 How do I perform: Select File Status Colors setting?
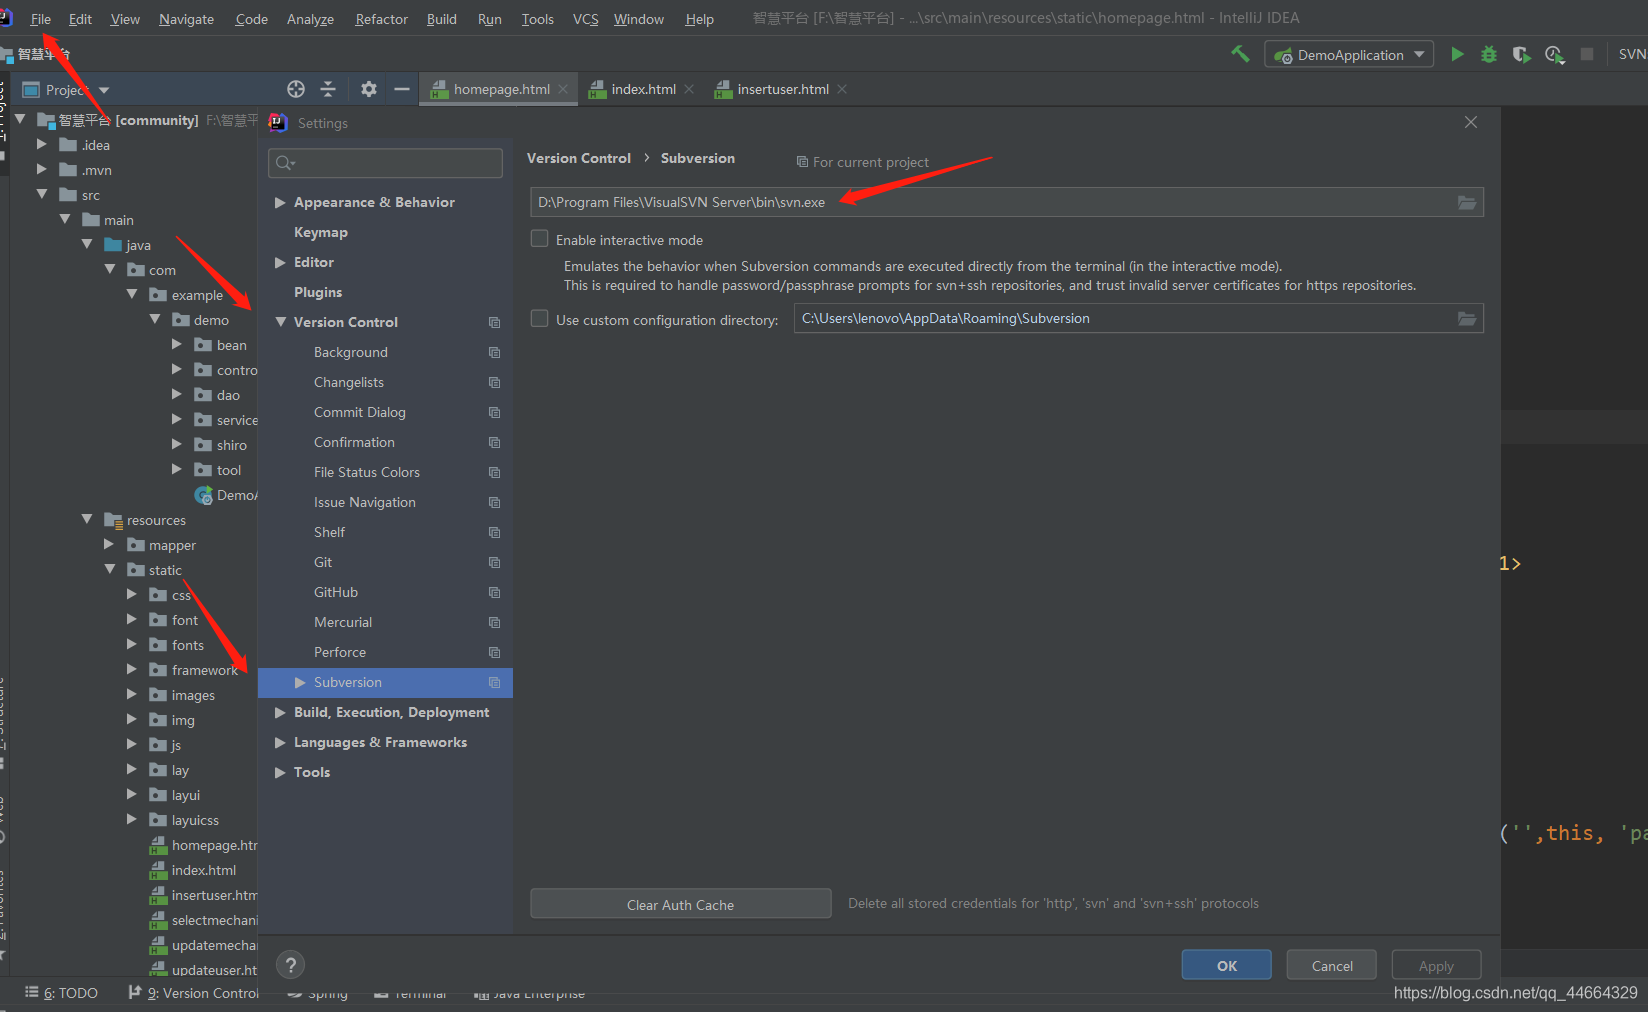(x=367, y=472)
